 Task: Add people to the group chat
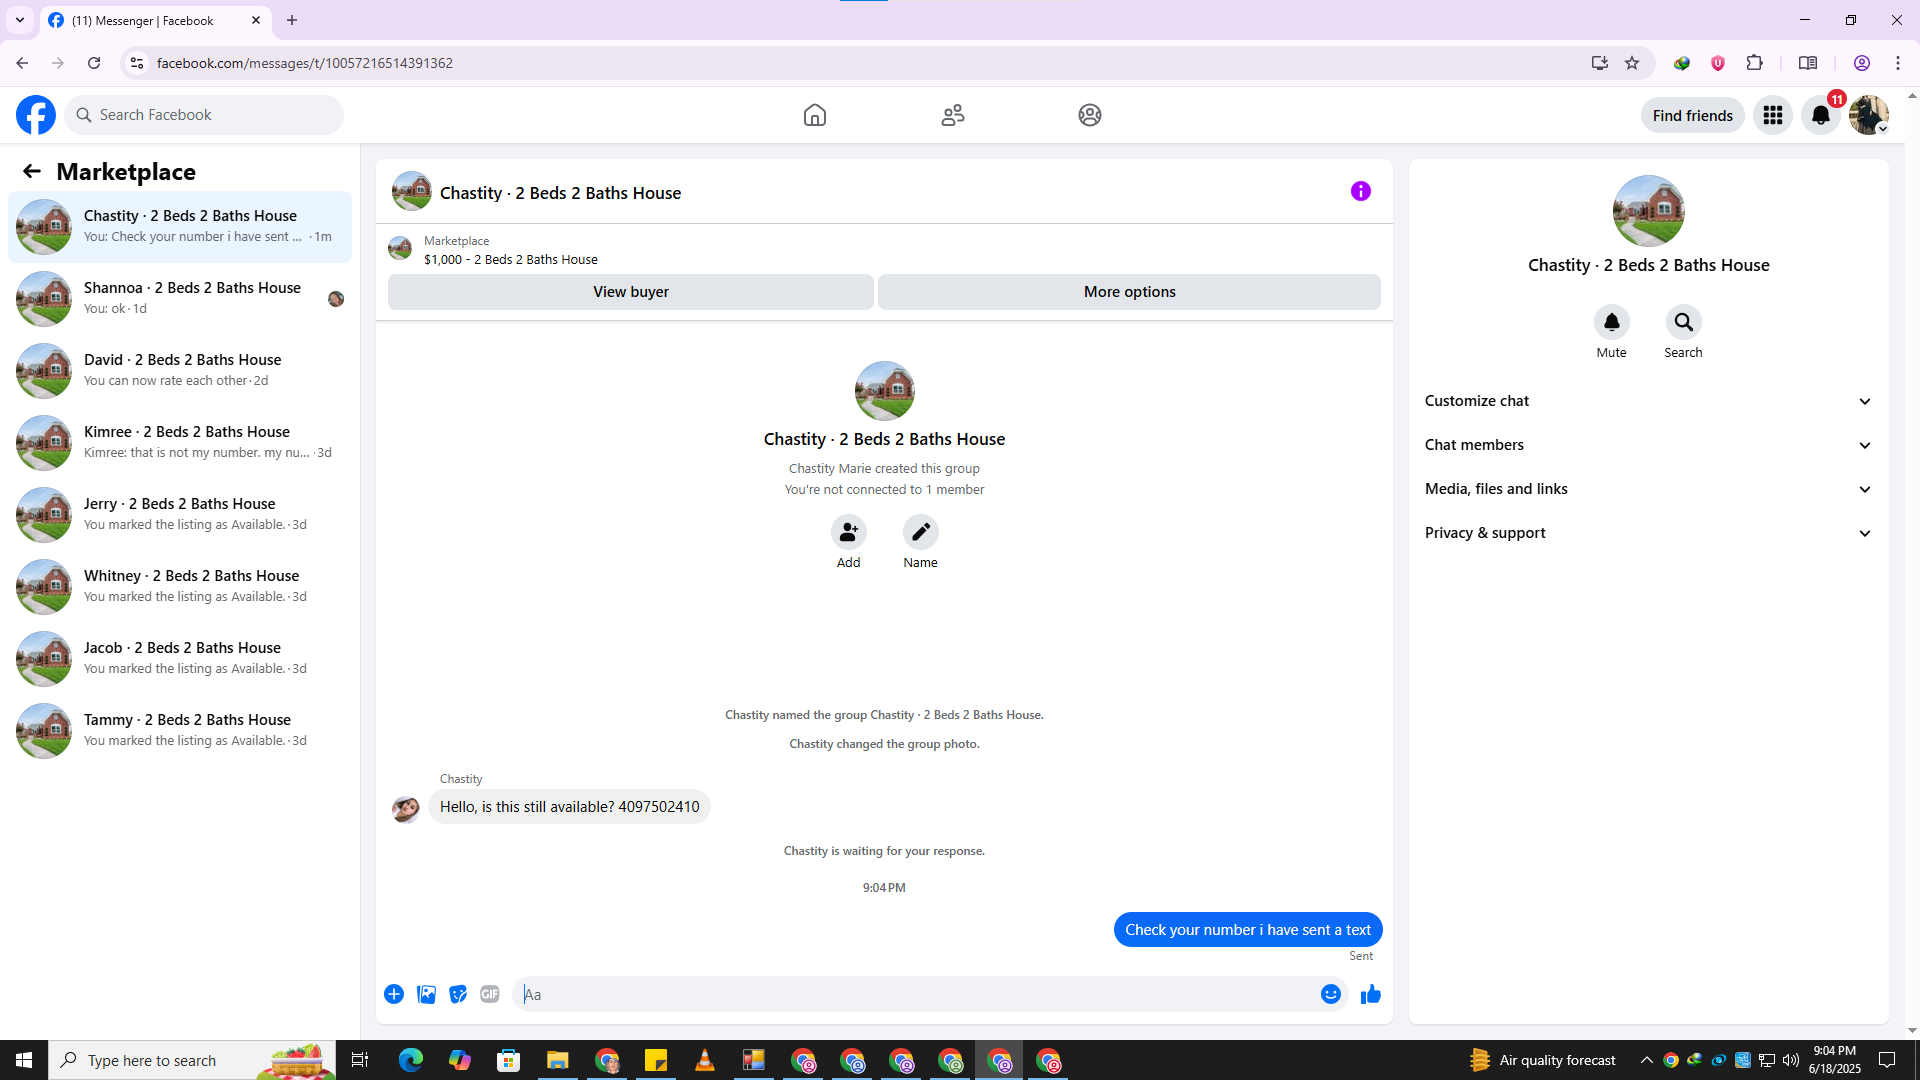(x=849, y=532)
